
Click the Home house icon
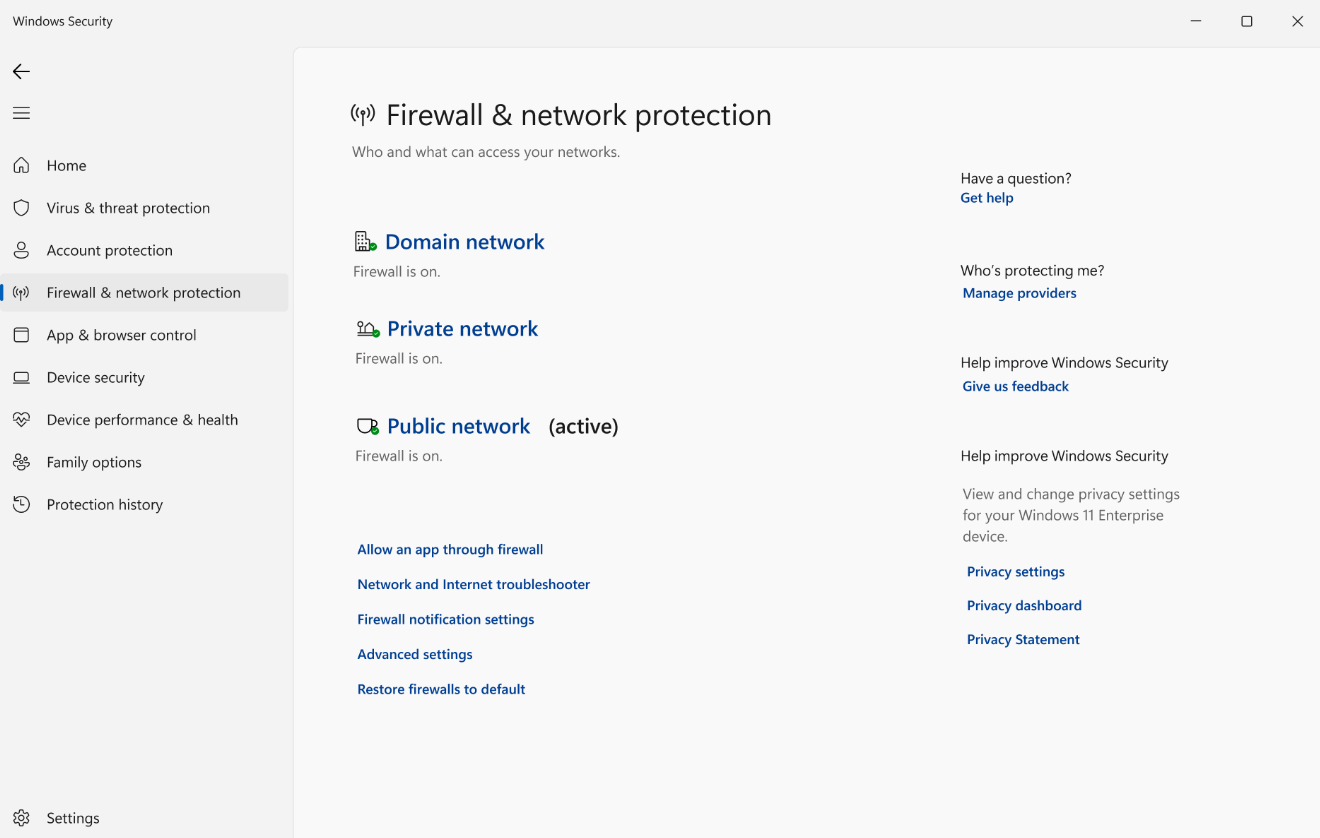21,165
